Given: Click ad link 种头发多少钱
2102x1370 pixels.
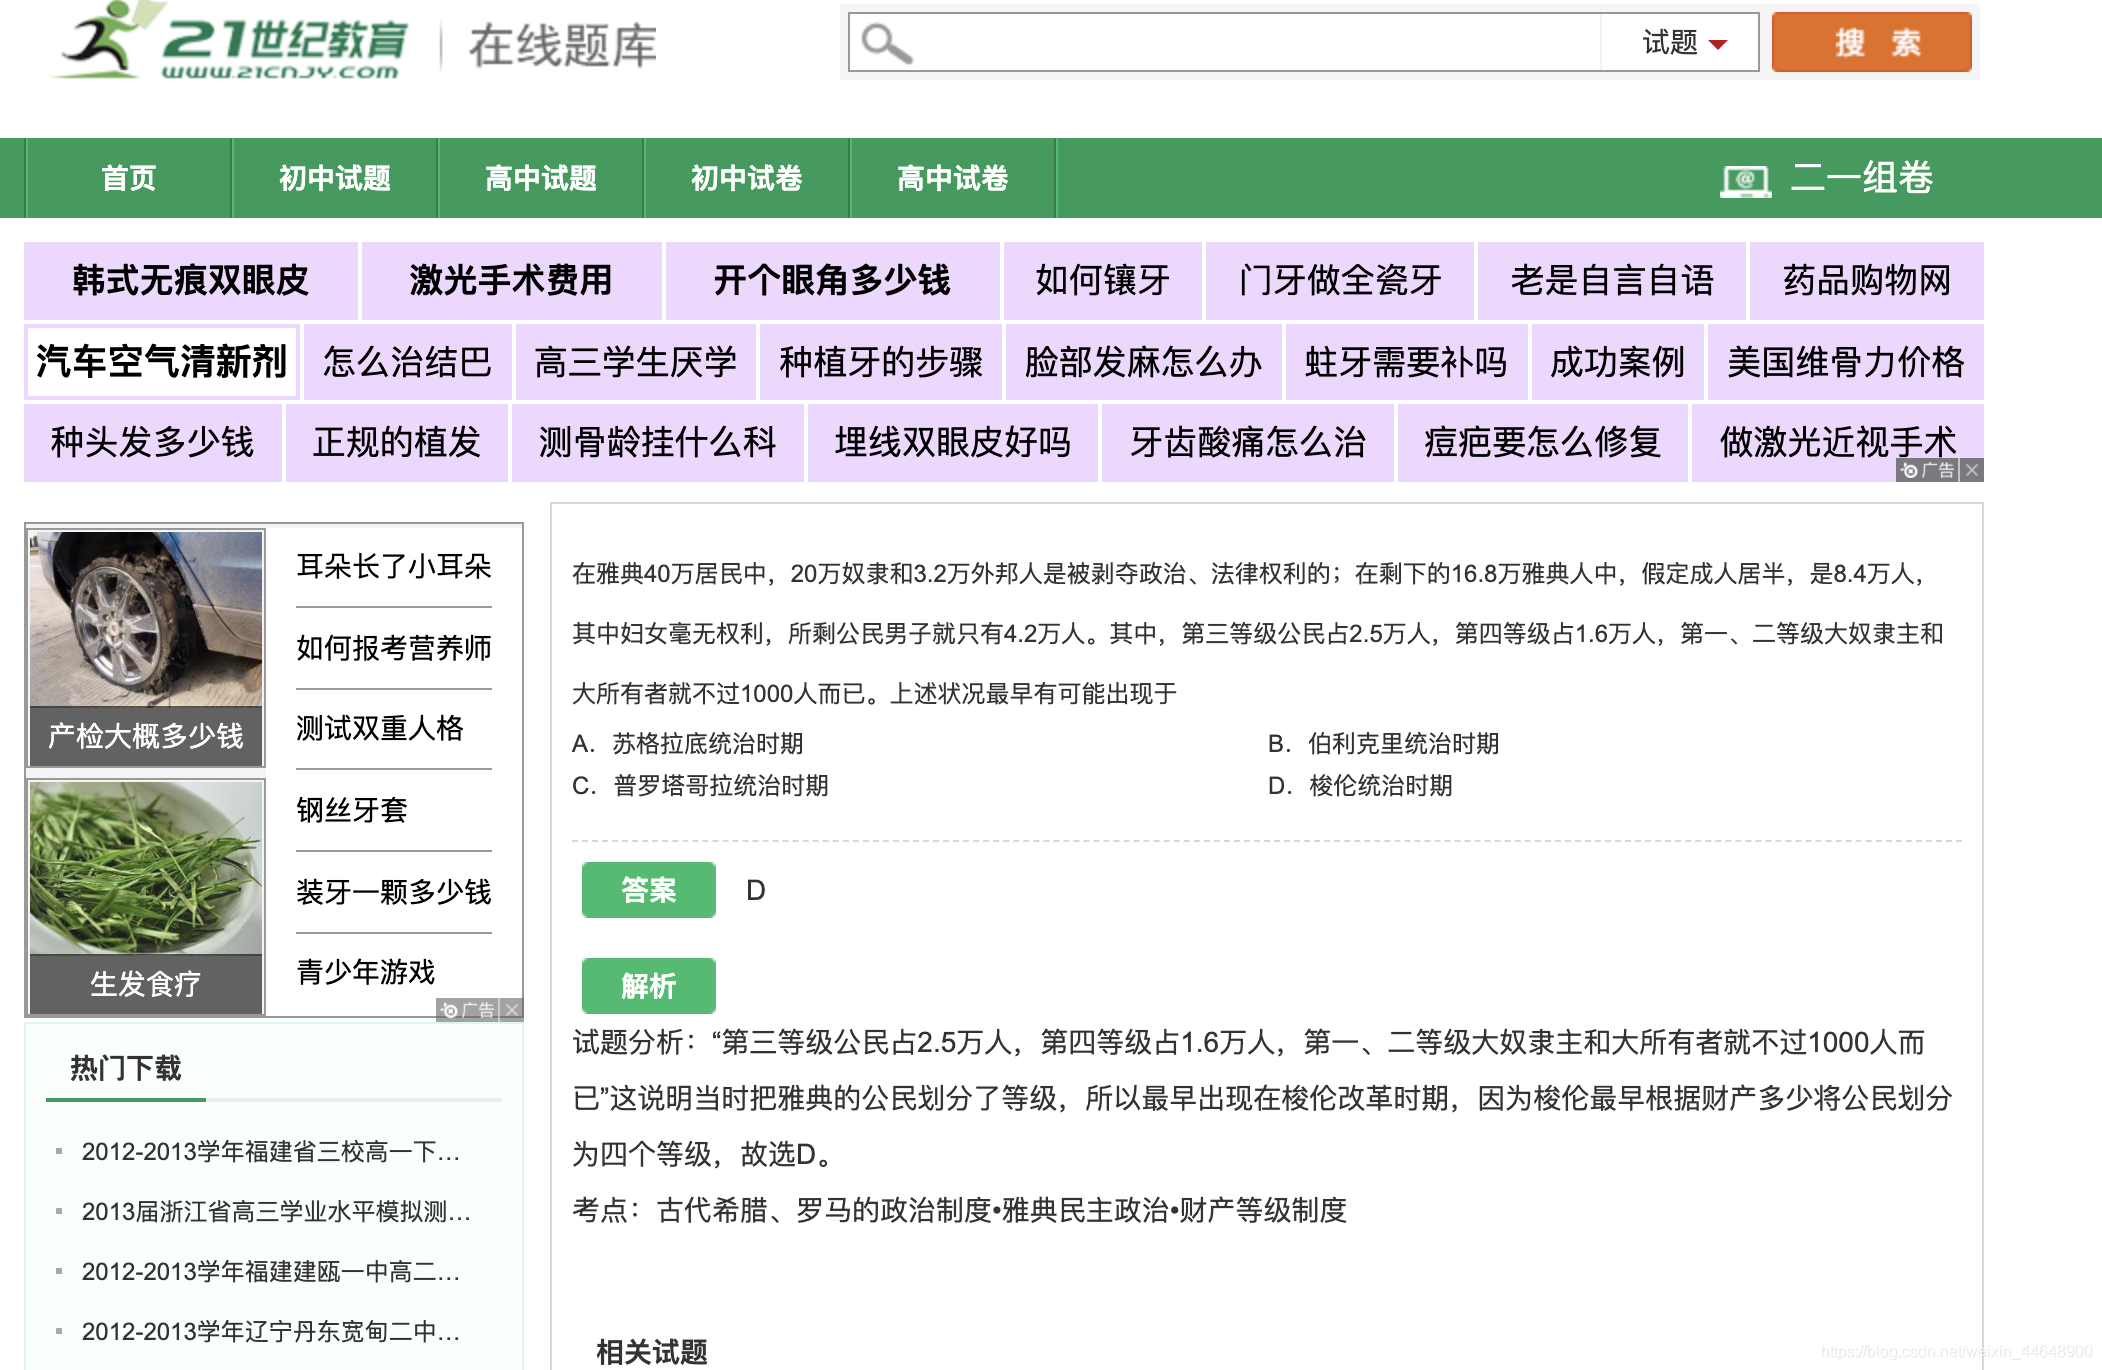Looking at the screenshot, I should click(153, 442).
